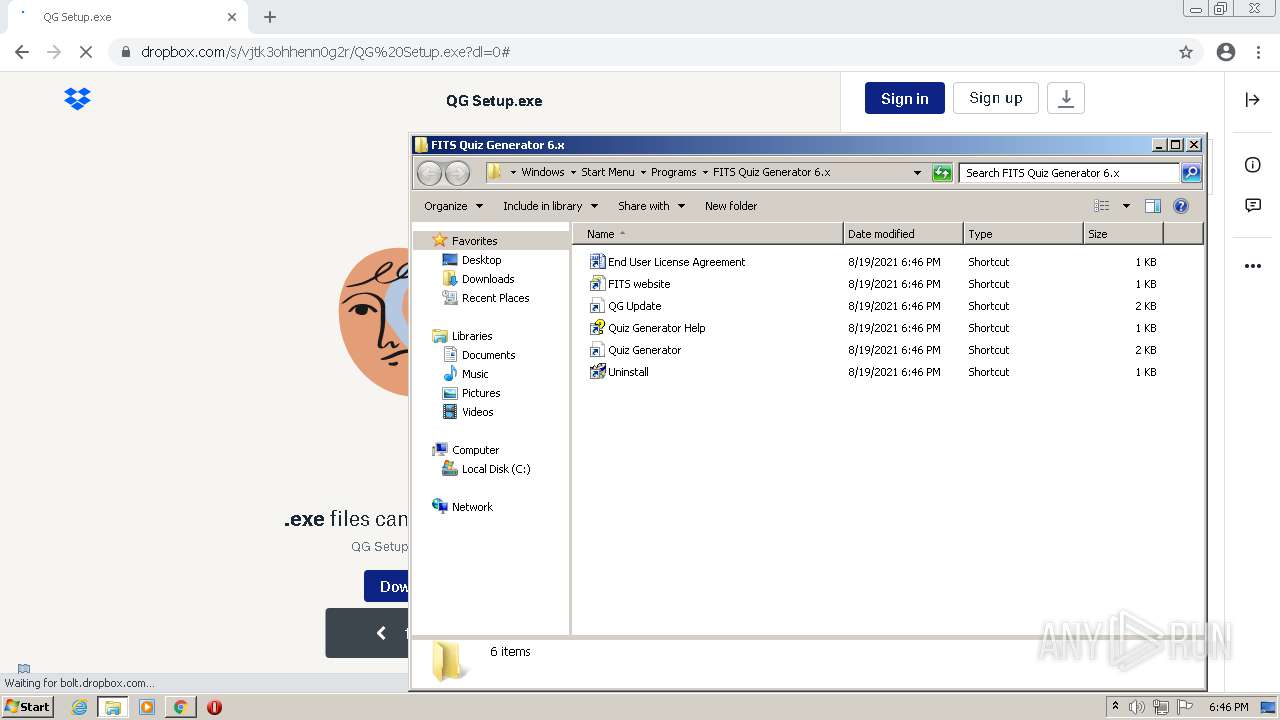This screenshot has height=720, width=1280.
Task: Open the Dropbox logo home link
Action: pos(77,98)
